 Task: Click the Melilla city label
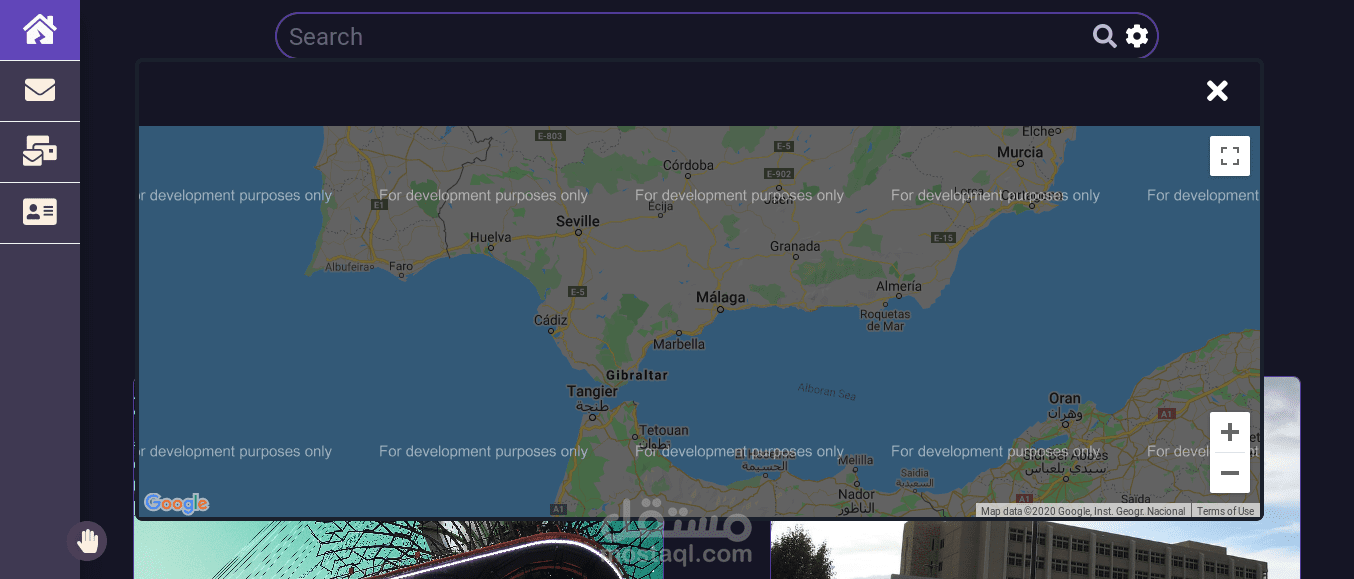coord(856,461)
